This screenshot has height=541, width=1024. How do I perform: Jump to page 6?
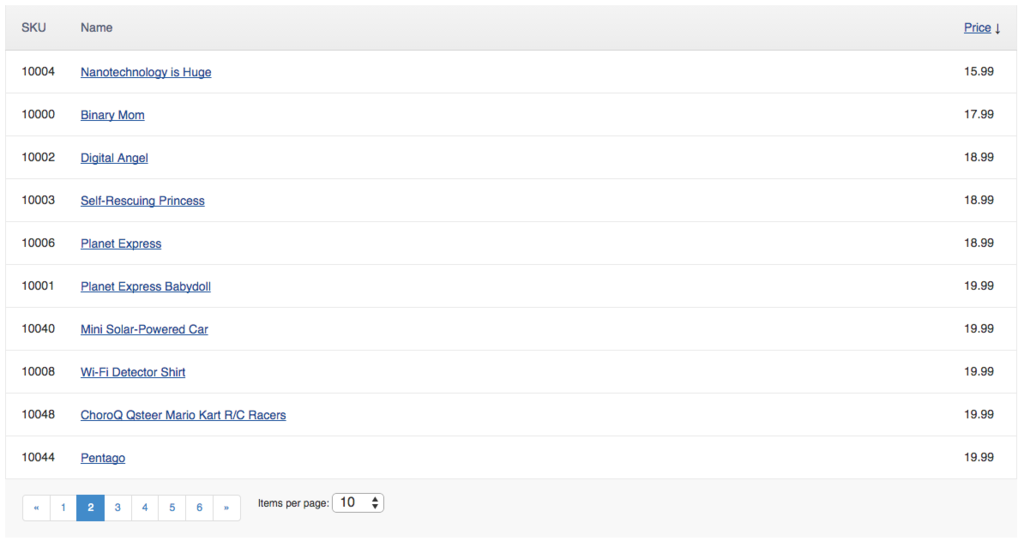pos(200,508)
